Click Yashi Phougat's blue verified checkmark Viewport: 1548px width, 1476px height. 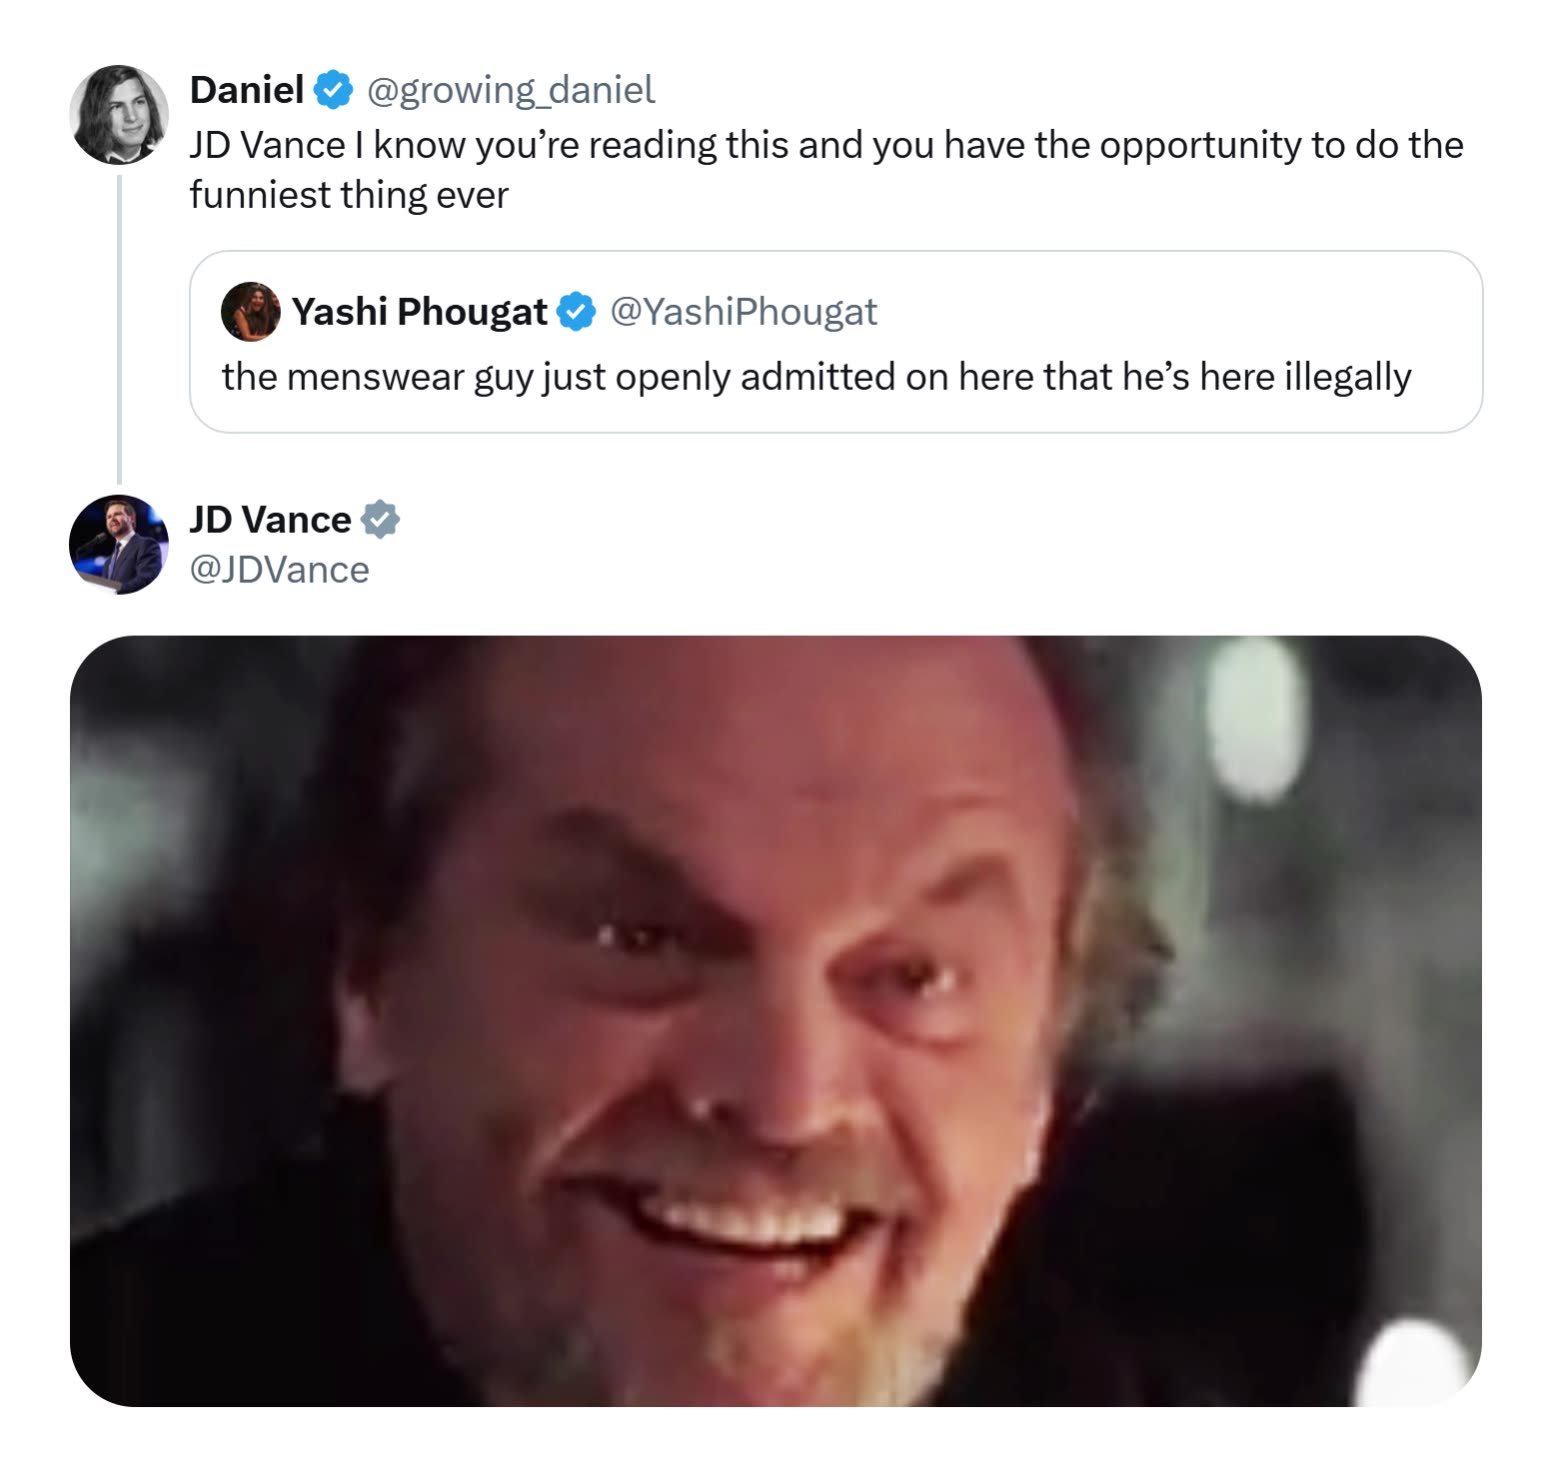(x=576, y=312)
